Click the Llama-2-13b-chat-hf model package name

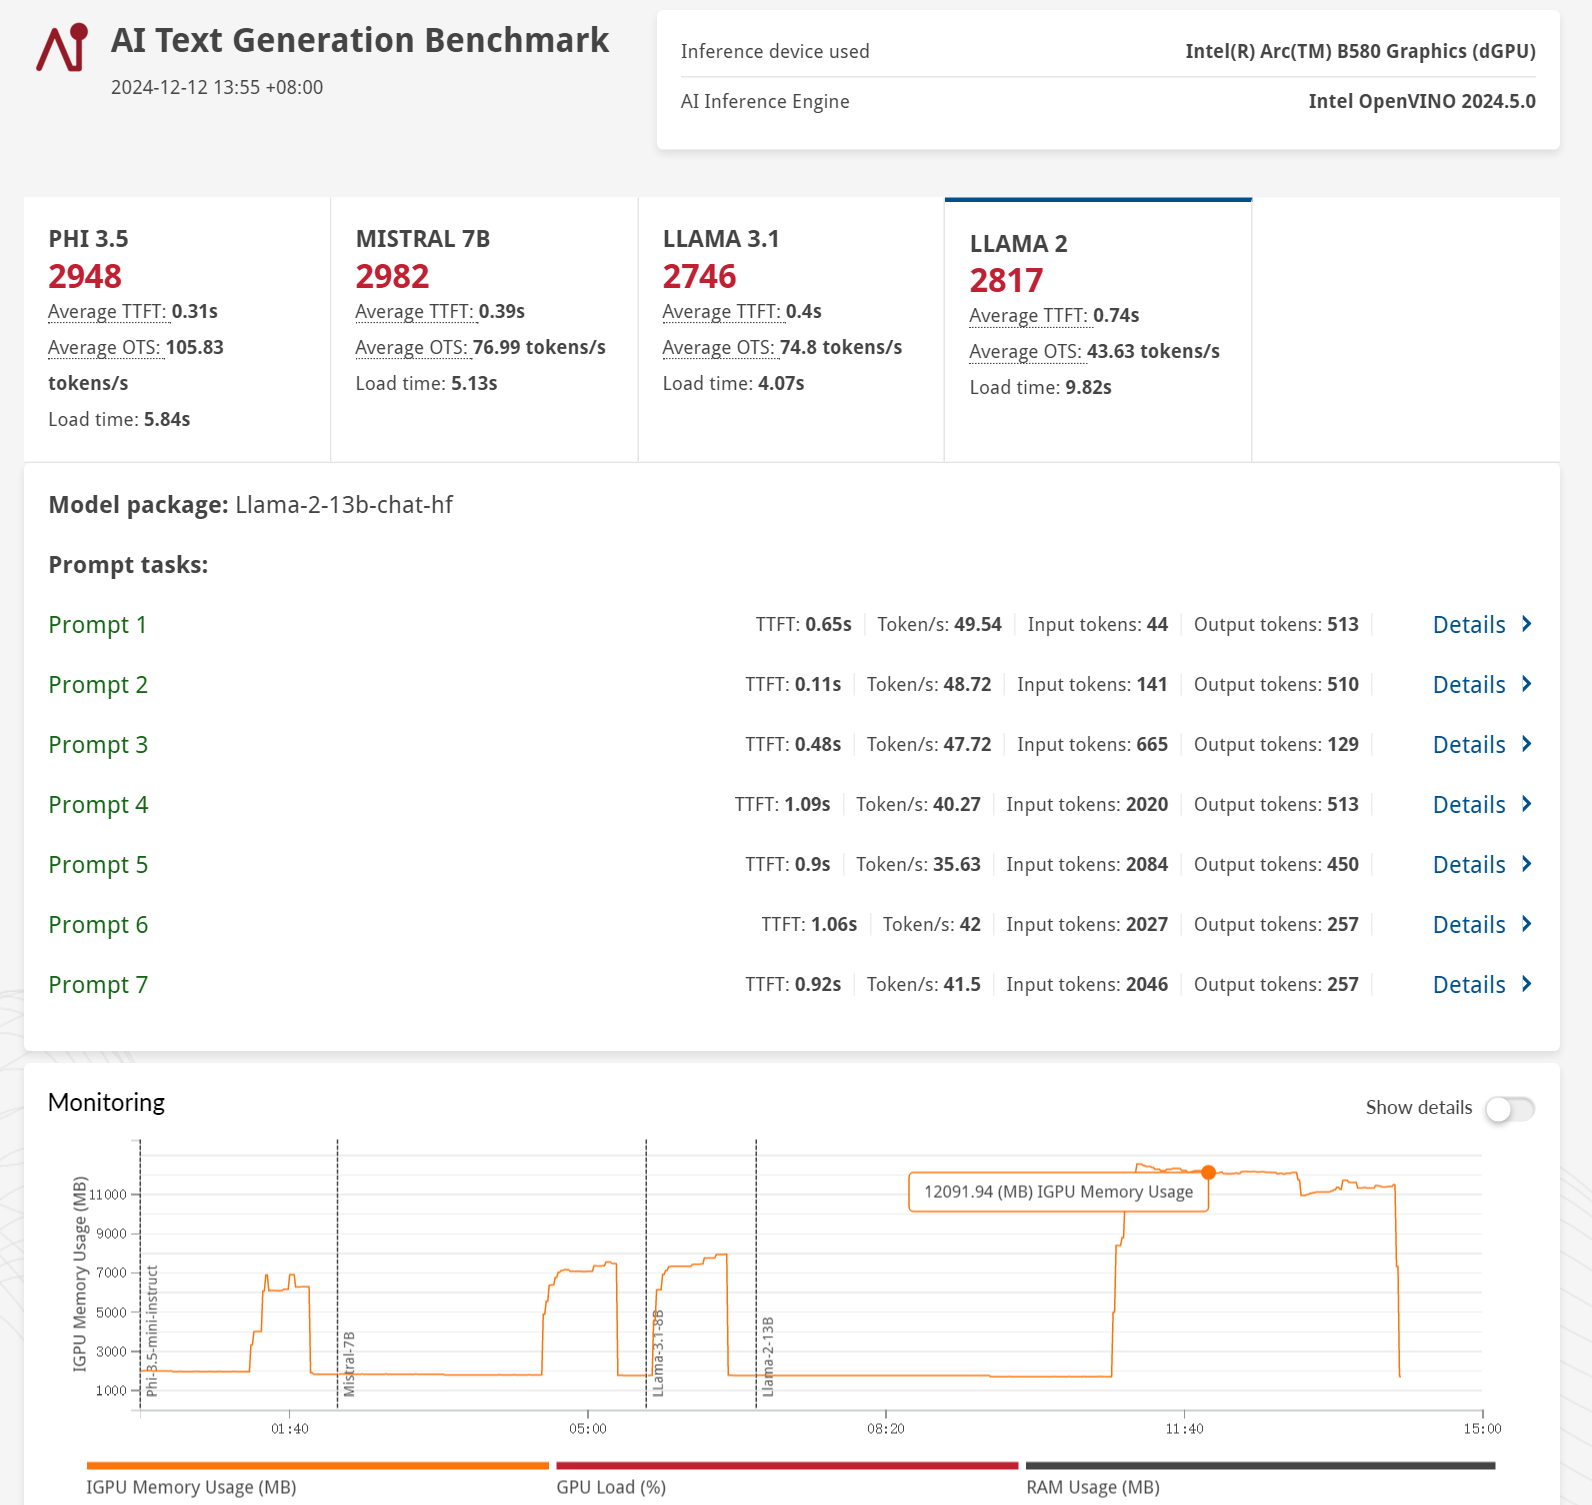point(344,505)
